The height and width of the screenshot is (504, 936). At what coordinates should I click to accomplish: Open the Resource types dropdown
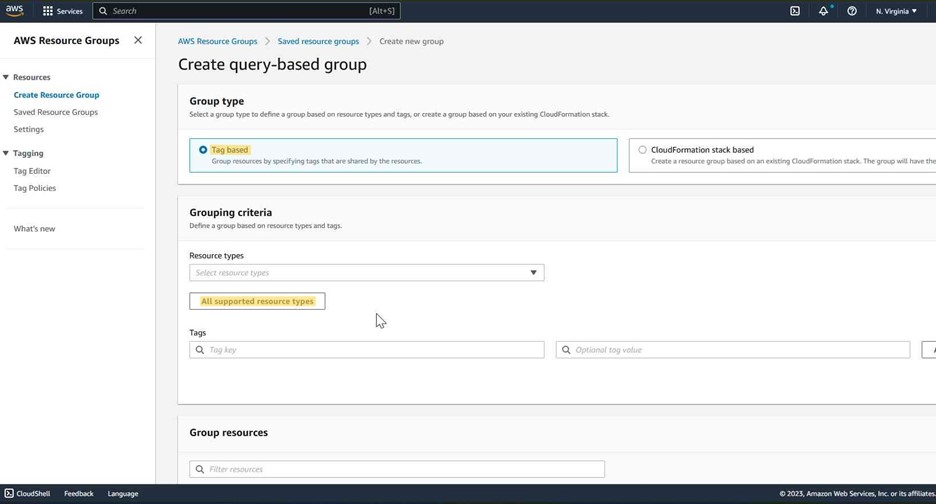367,272
